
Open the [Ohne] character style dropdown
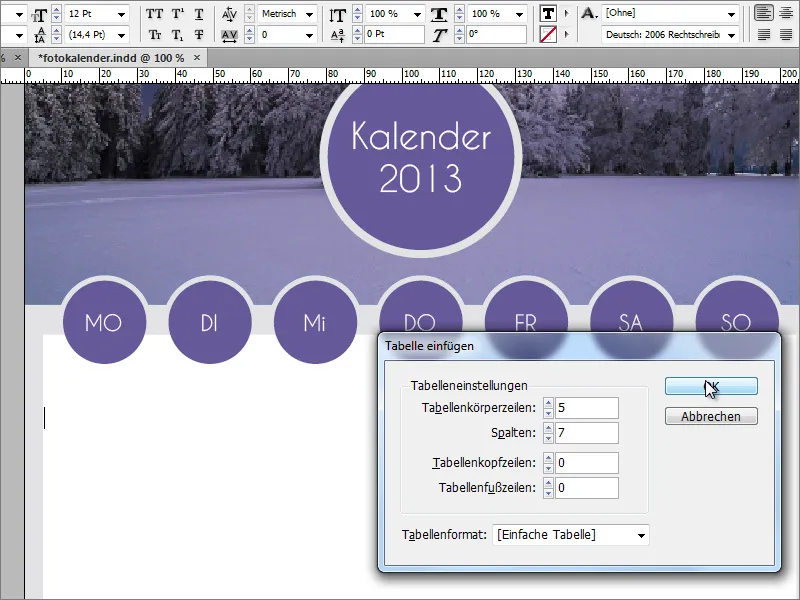pyautogui.click(x=731, y=14)
